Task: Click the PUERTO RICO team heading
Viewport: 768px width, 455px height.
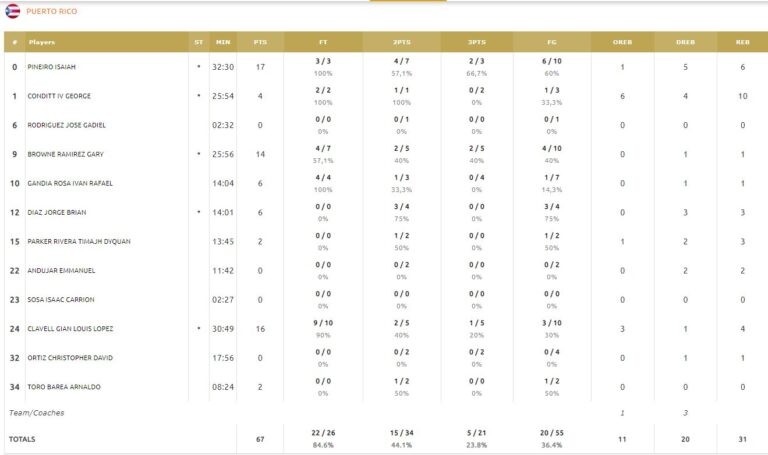Action: pyautogui.click(x=49, y=11)
